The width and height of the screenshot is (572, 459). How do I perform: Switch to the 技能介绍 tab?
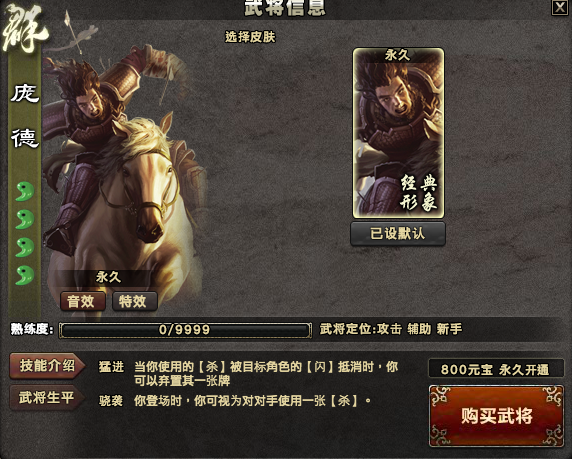[47, 366]
